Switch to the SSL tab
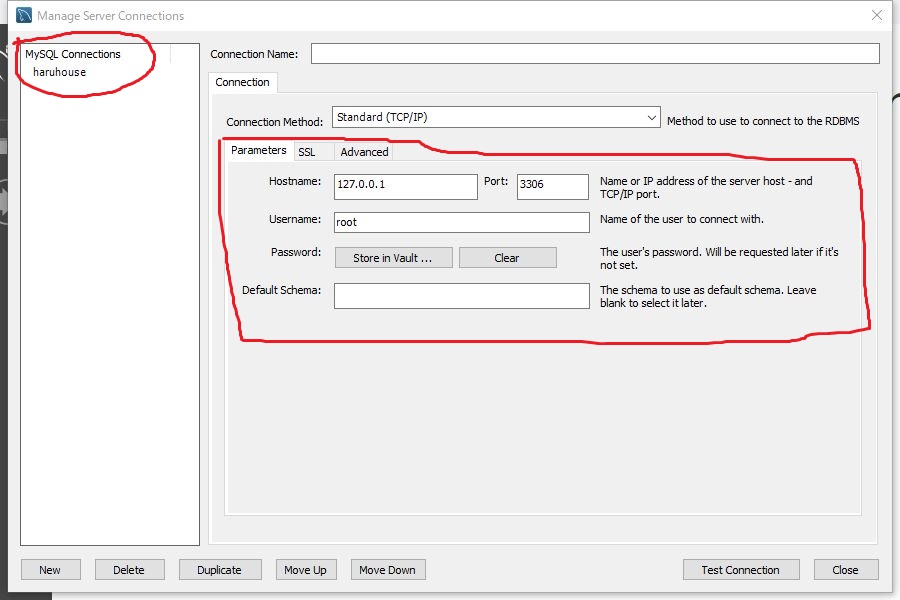The width and height of the screenshot is (900, 600). (307, 152)
